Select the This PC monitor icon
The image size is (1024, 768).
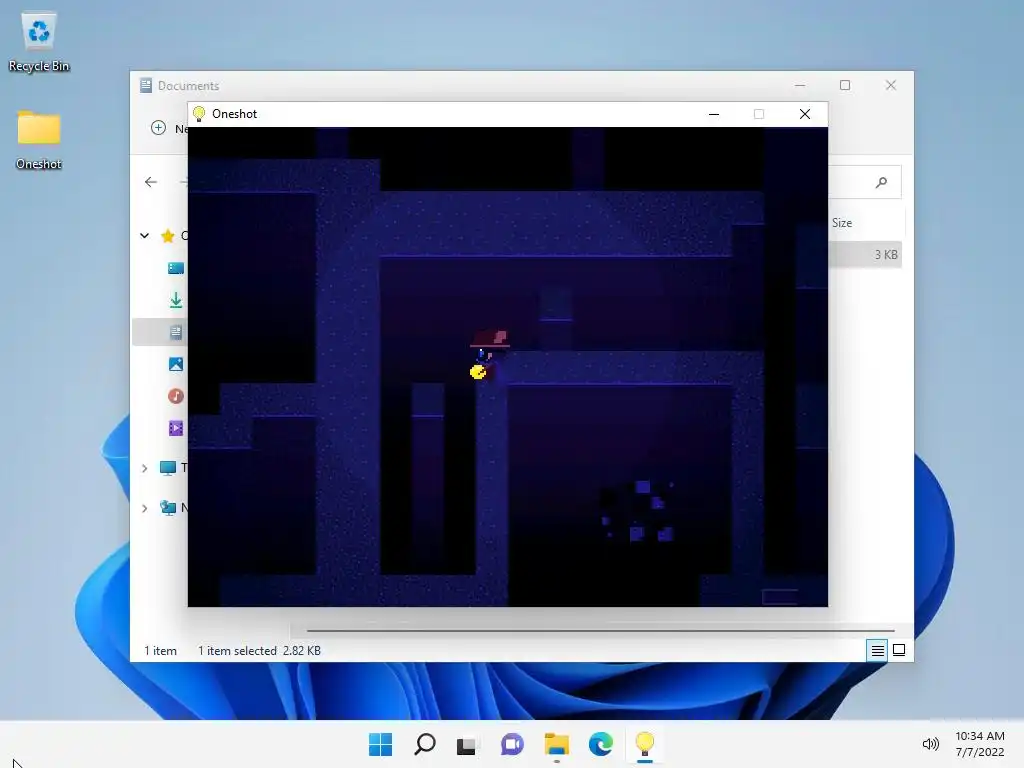point(168,468)
